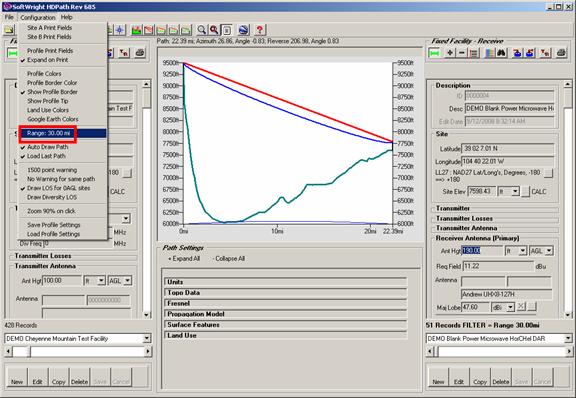
Task: Open the Google Earth globe icon
Action: point(244,30)
